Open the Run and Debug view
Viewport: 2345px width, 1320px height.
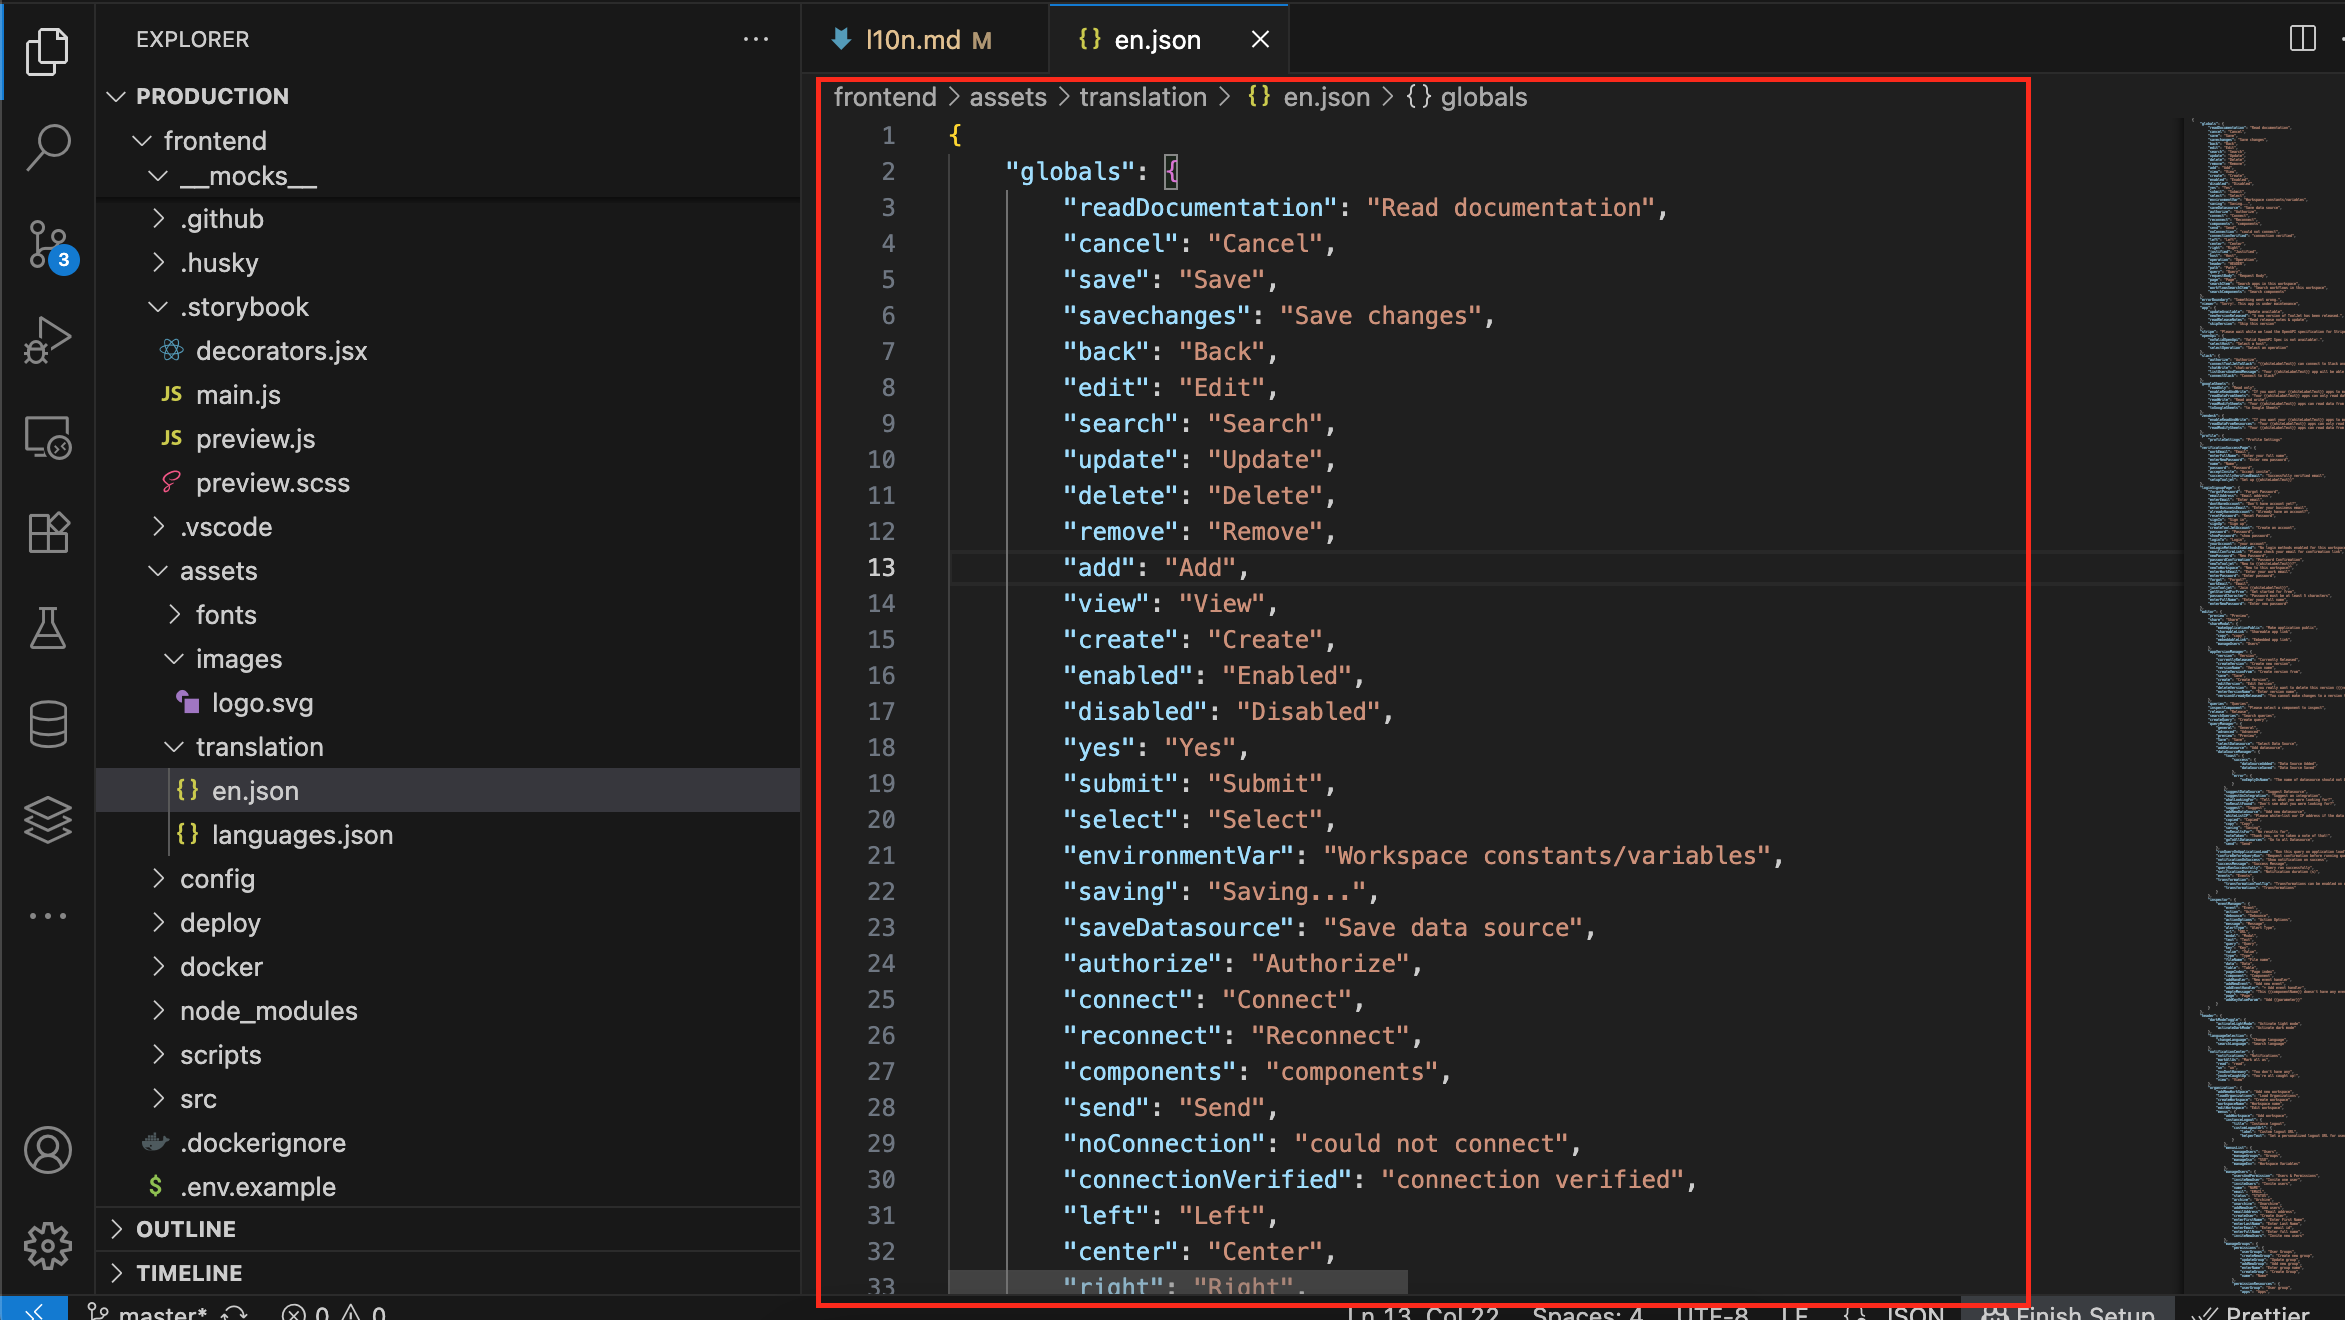(47, 340)
